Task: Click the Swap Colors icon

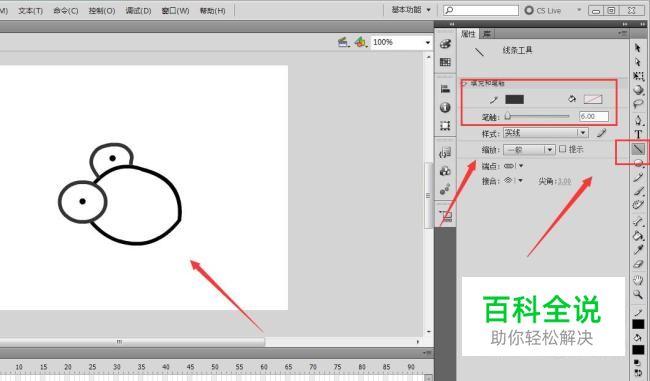Action: pos(638,373)
